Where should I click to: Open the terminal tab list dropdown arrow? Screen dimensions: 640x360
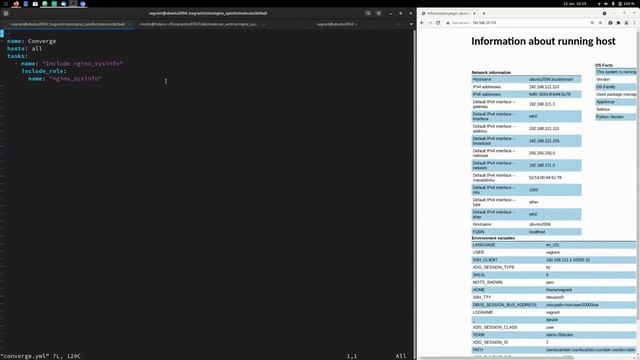tap(411, 24)
